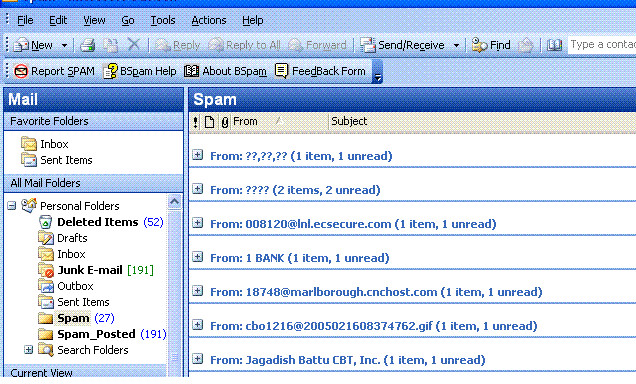
Task: Open Sent Items under Personal Folders
Action: point(74,302)
